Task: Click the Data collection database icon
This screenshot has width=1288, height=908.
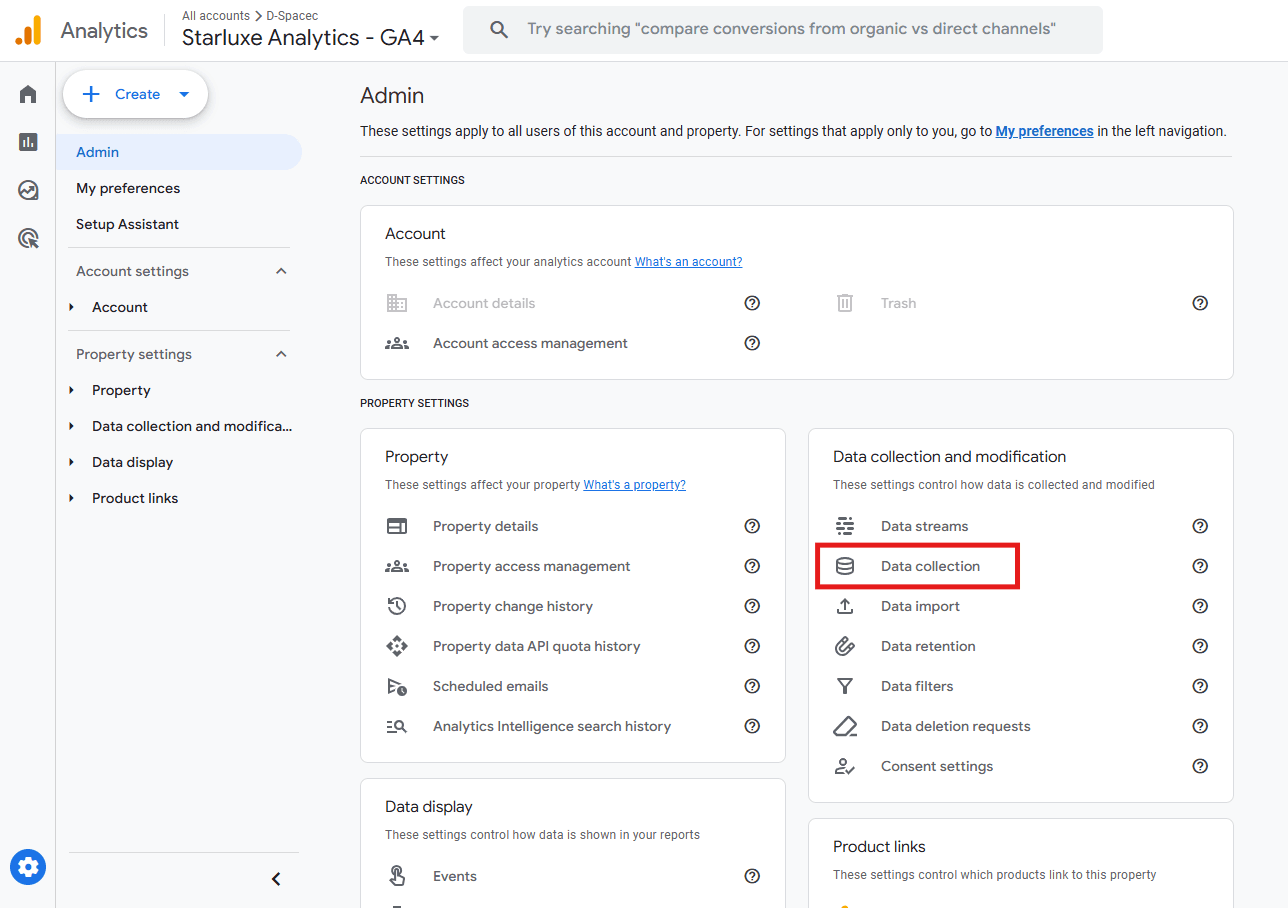Action: [x=845, y=566]
